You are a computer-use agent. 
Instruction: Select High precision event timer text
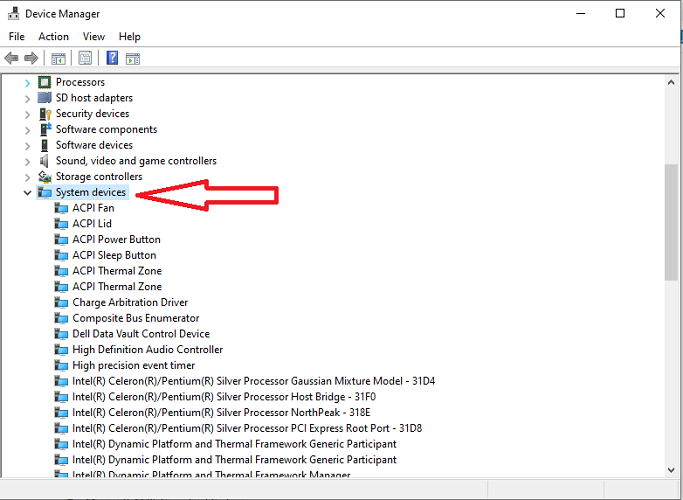click(x=133, y=365)
